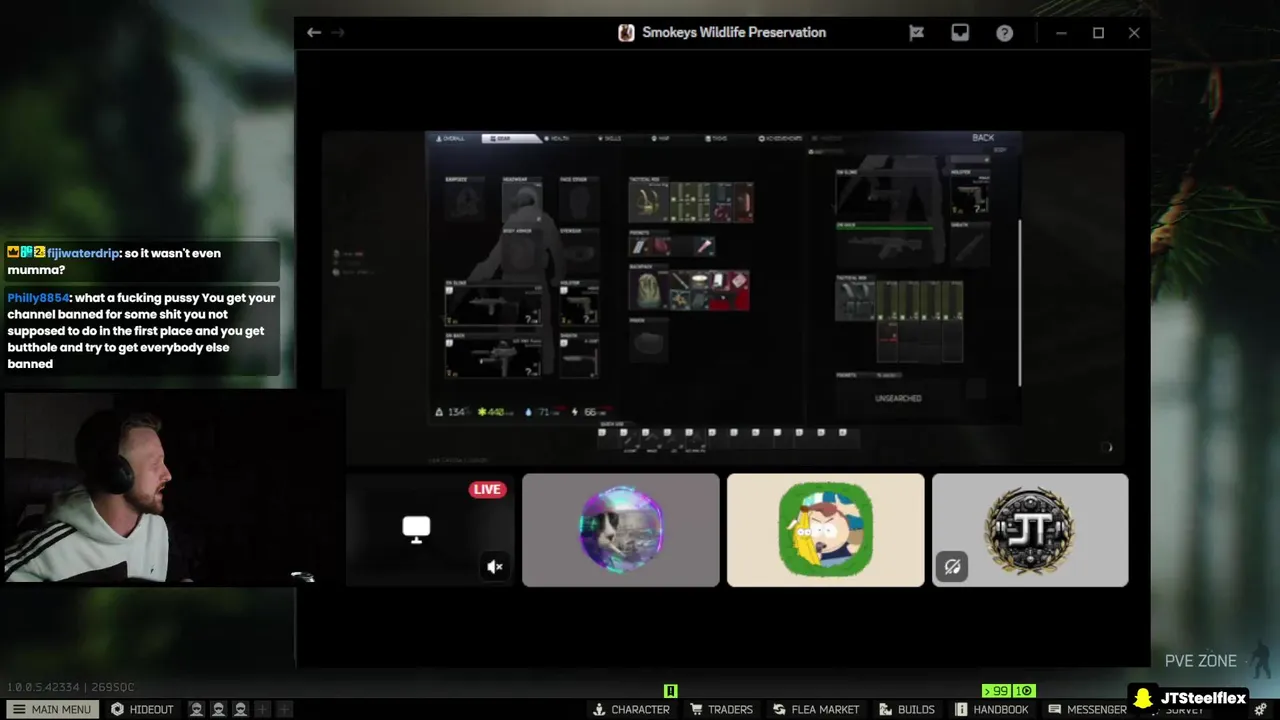The height and width of the screenshot is (720, 1280).
Task: Click the camera-off icon on JT tile
Action: click(x=952, y=567)
